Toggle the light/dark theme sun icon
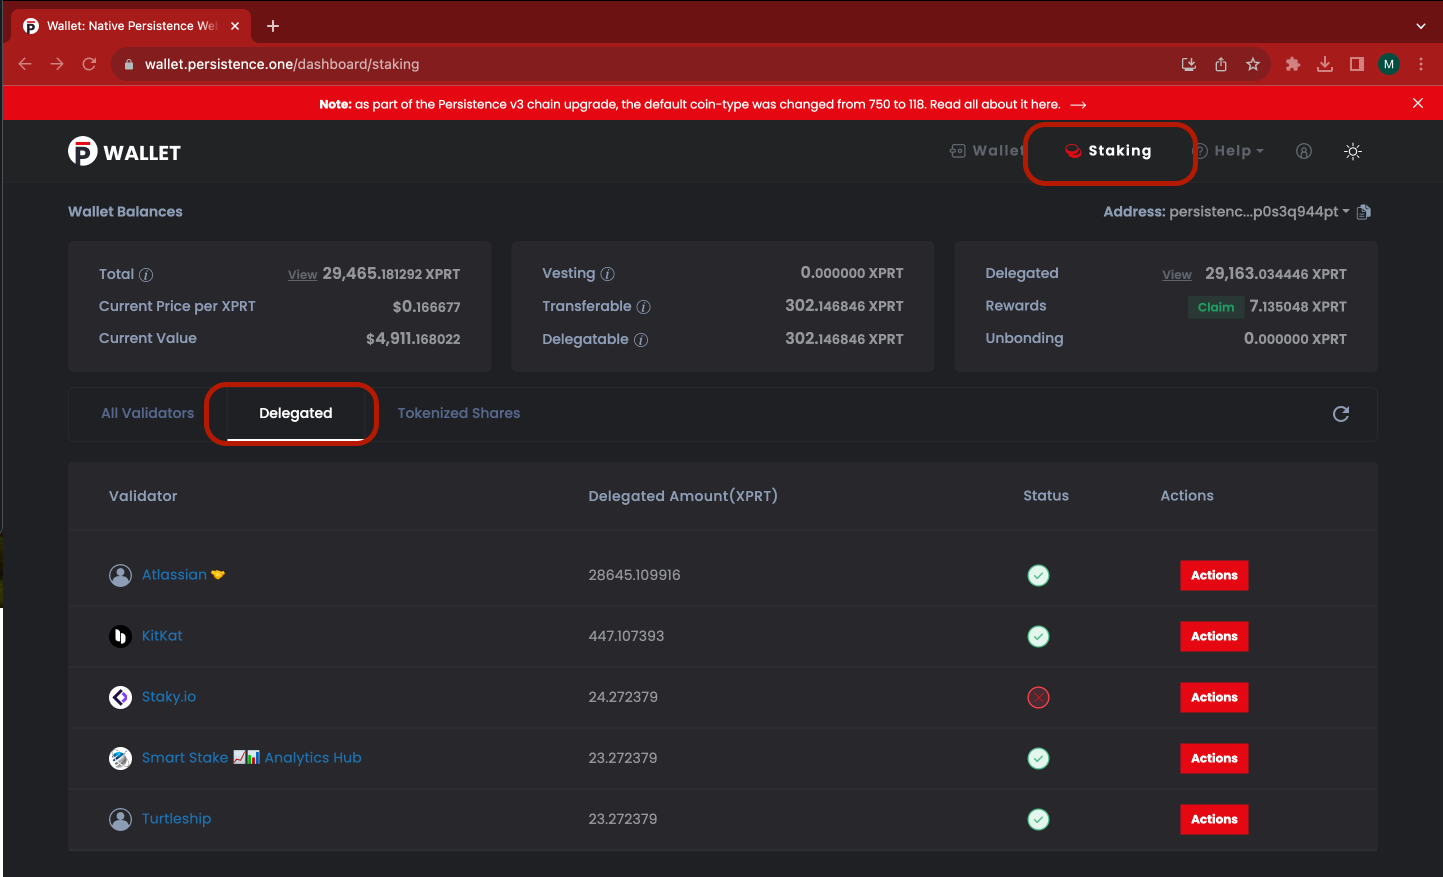Screen dimensions: 1443x877 click(x=1353, y=152)
